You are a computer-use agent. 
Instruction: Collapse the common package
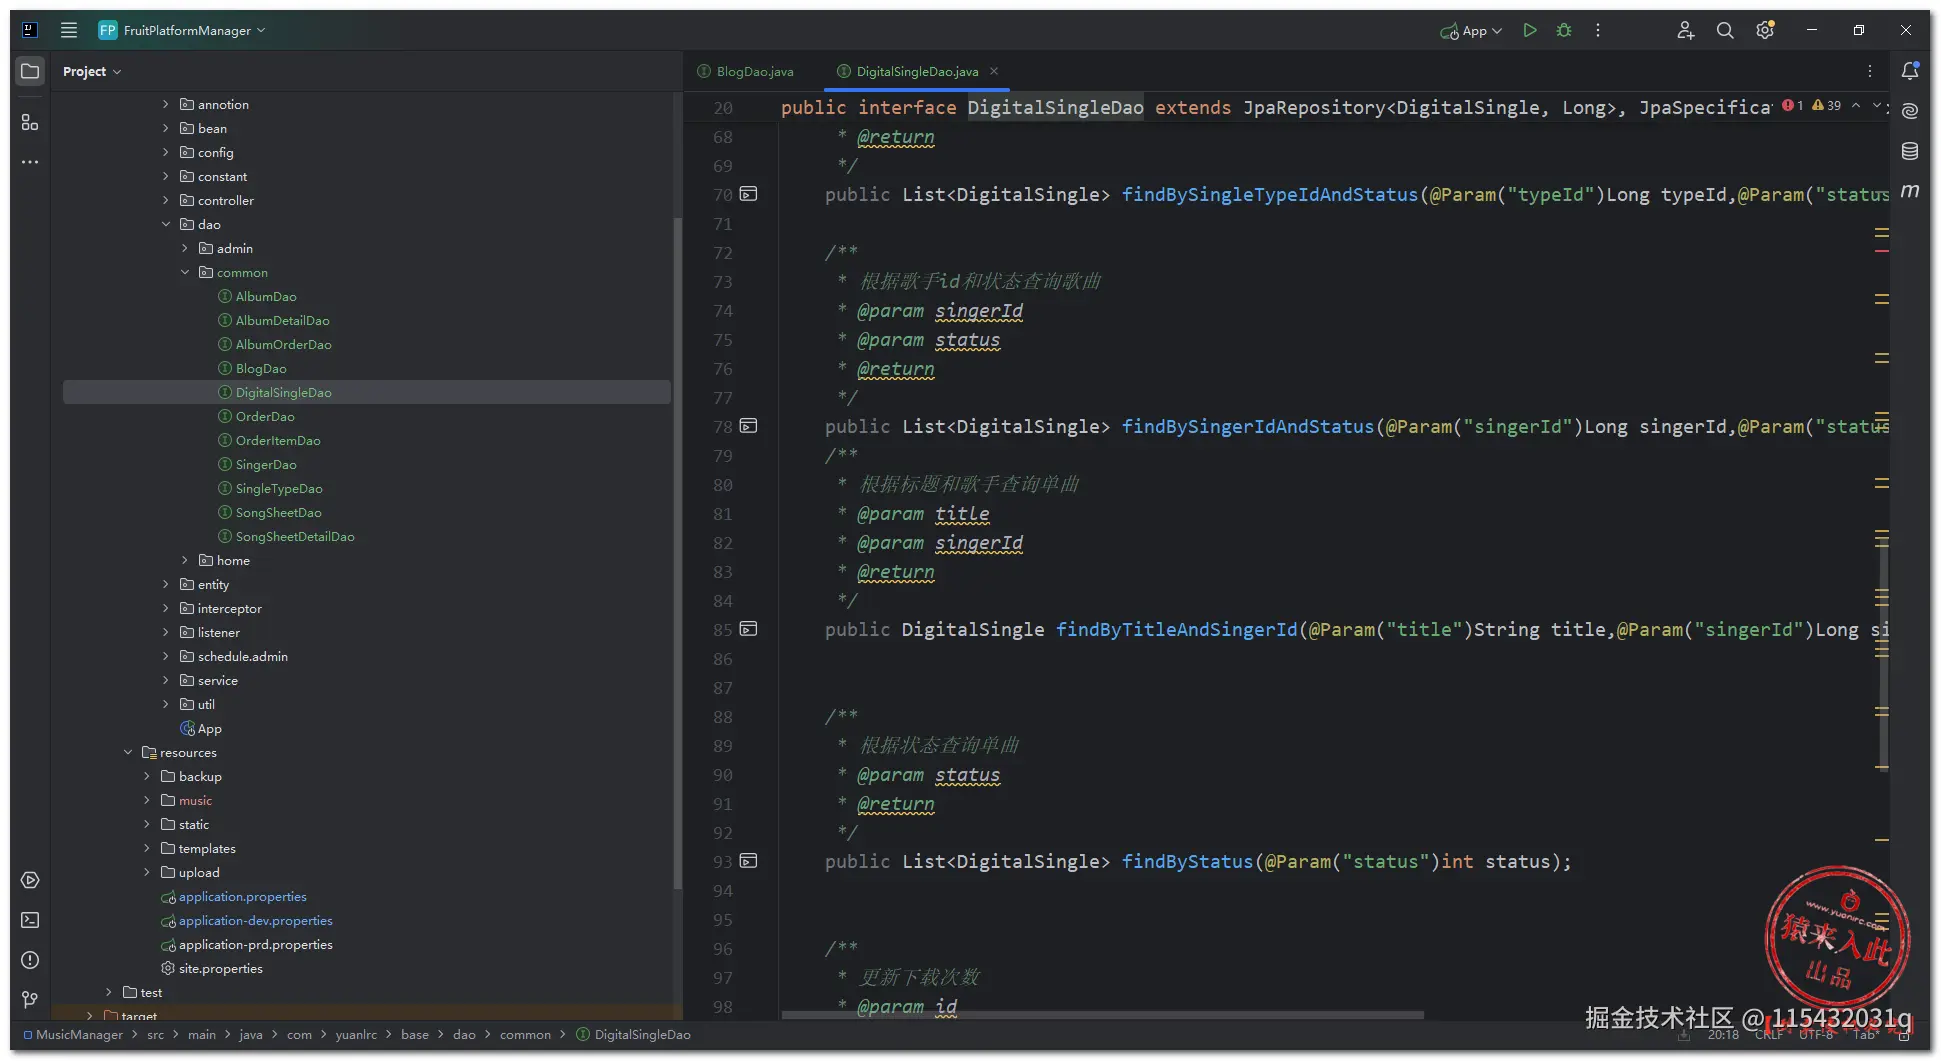click(x=185, y=272)
